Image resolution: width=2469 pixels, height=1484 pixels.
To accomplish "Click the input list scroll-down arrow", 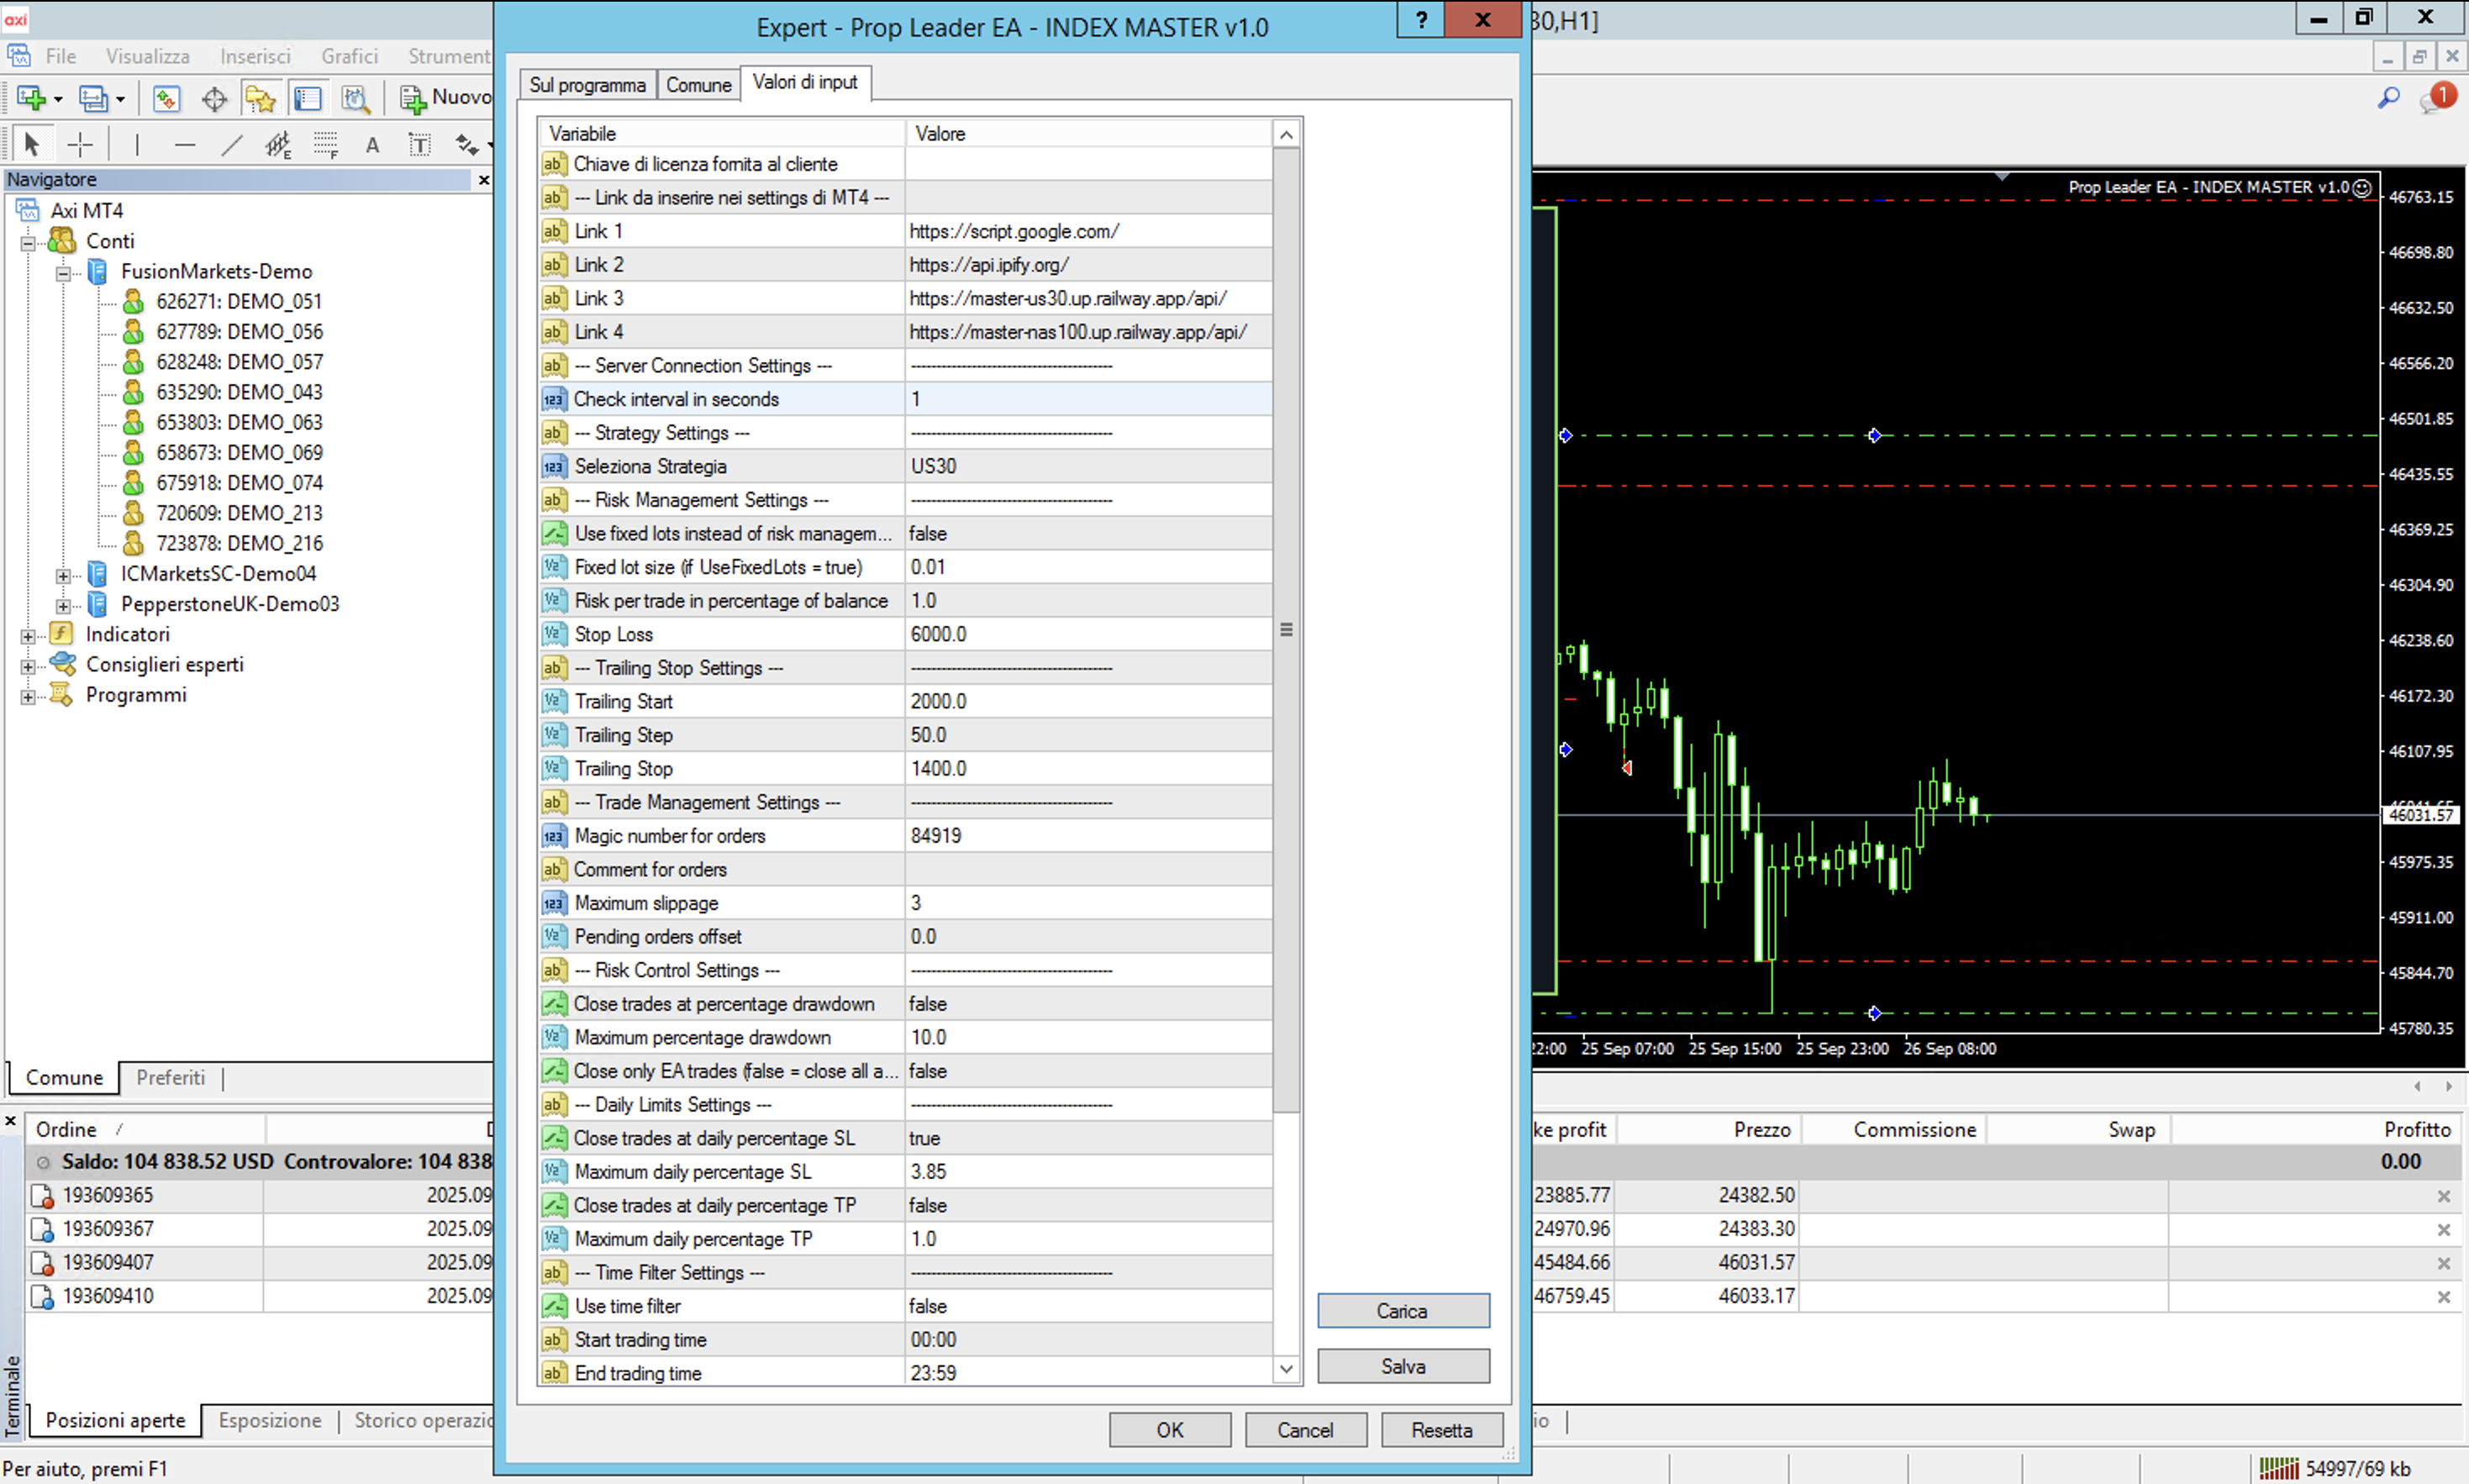I will [1286, 1368].
